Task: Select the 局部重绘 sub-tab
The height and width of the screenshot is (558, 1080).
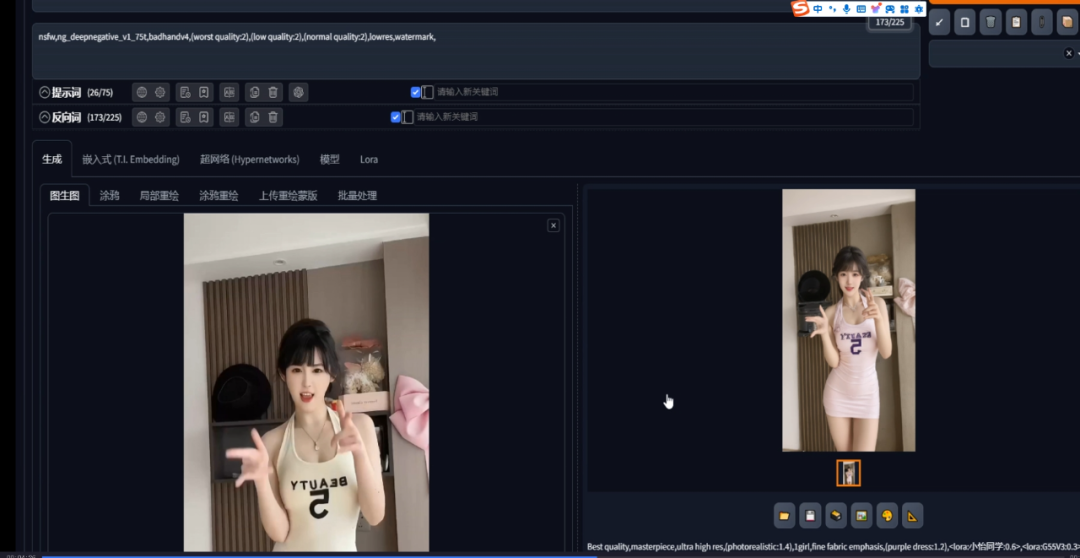Action: 159,196
